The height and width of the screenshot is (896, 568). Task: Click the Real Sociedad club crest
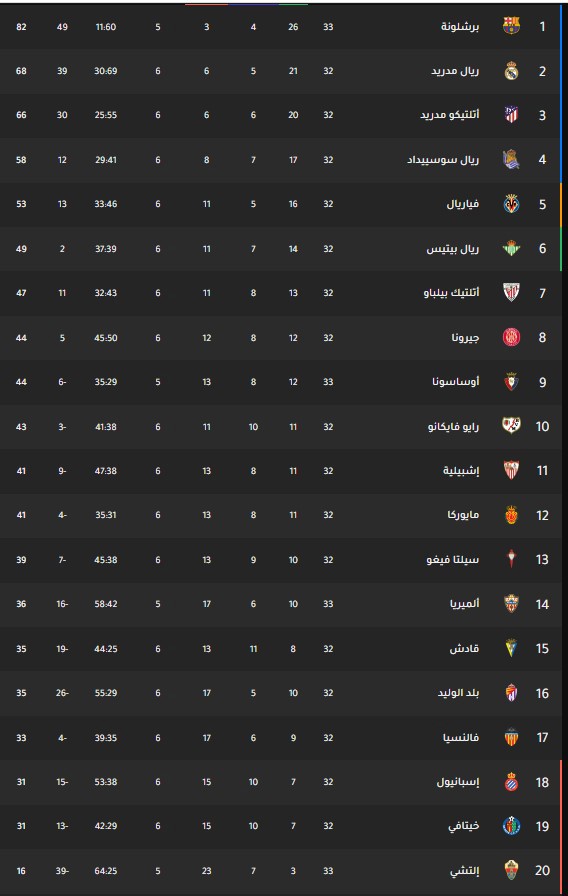(511, 159)
